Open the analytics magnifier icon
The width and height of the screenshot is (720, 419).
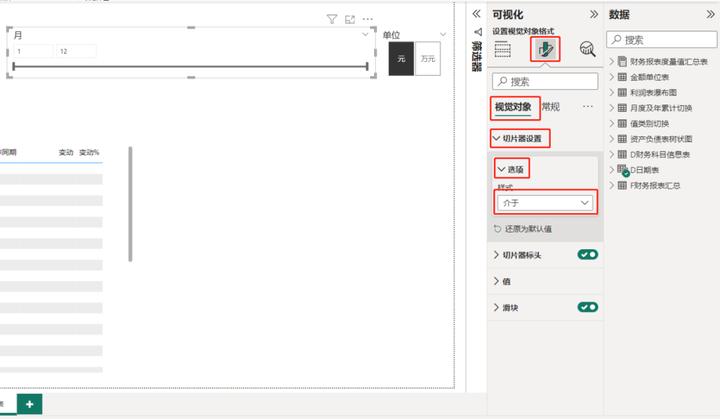(x=587, y=49)
